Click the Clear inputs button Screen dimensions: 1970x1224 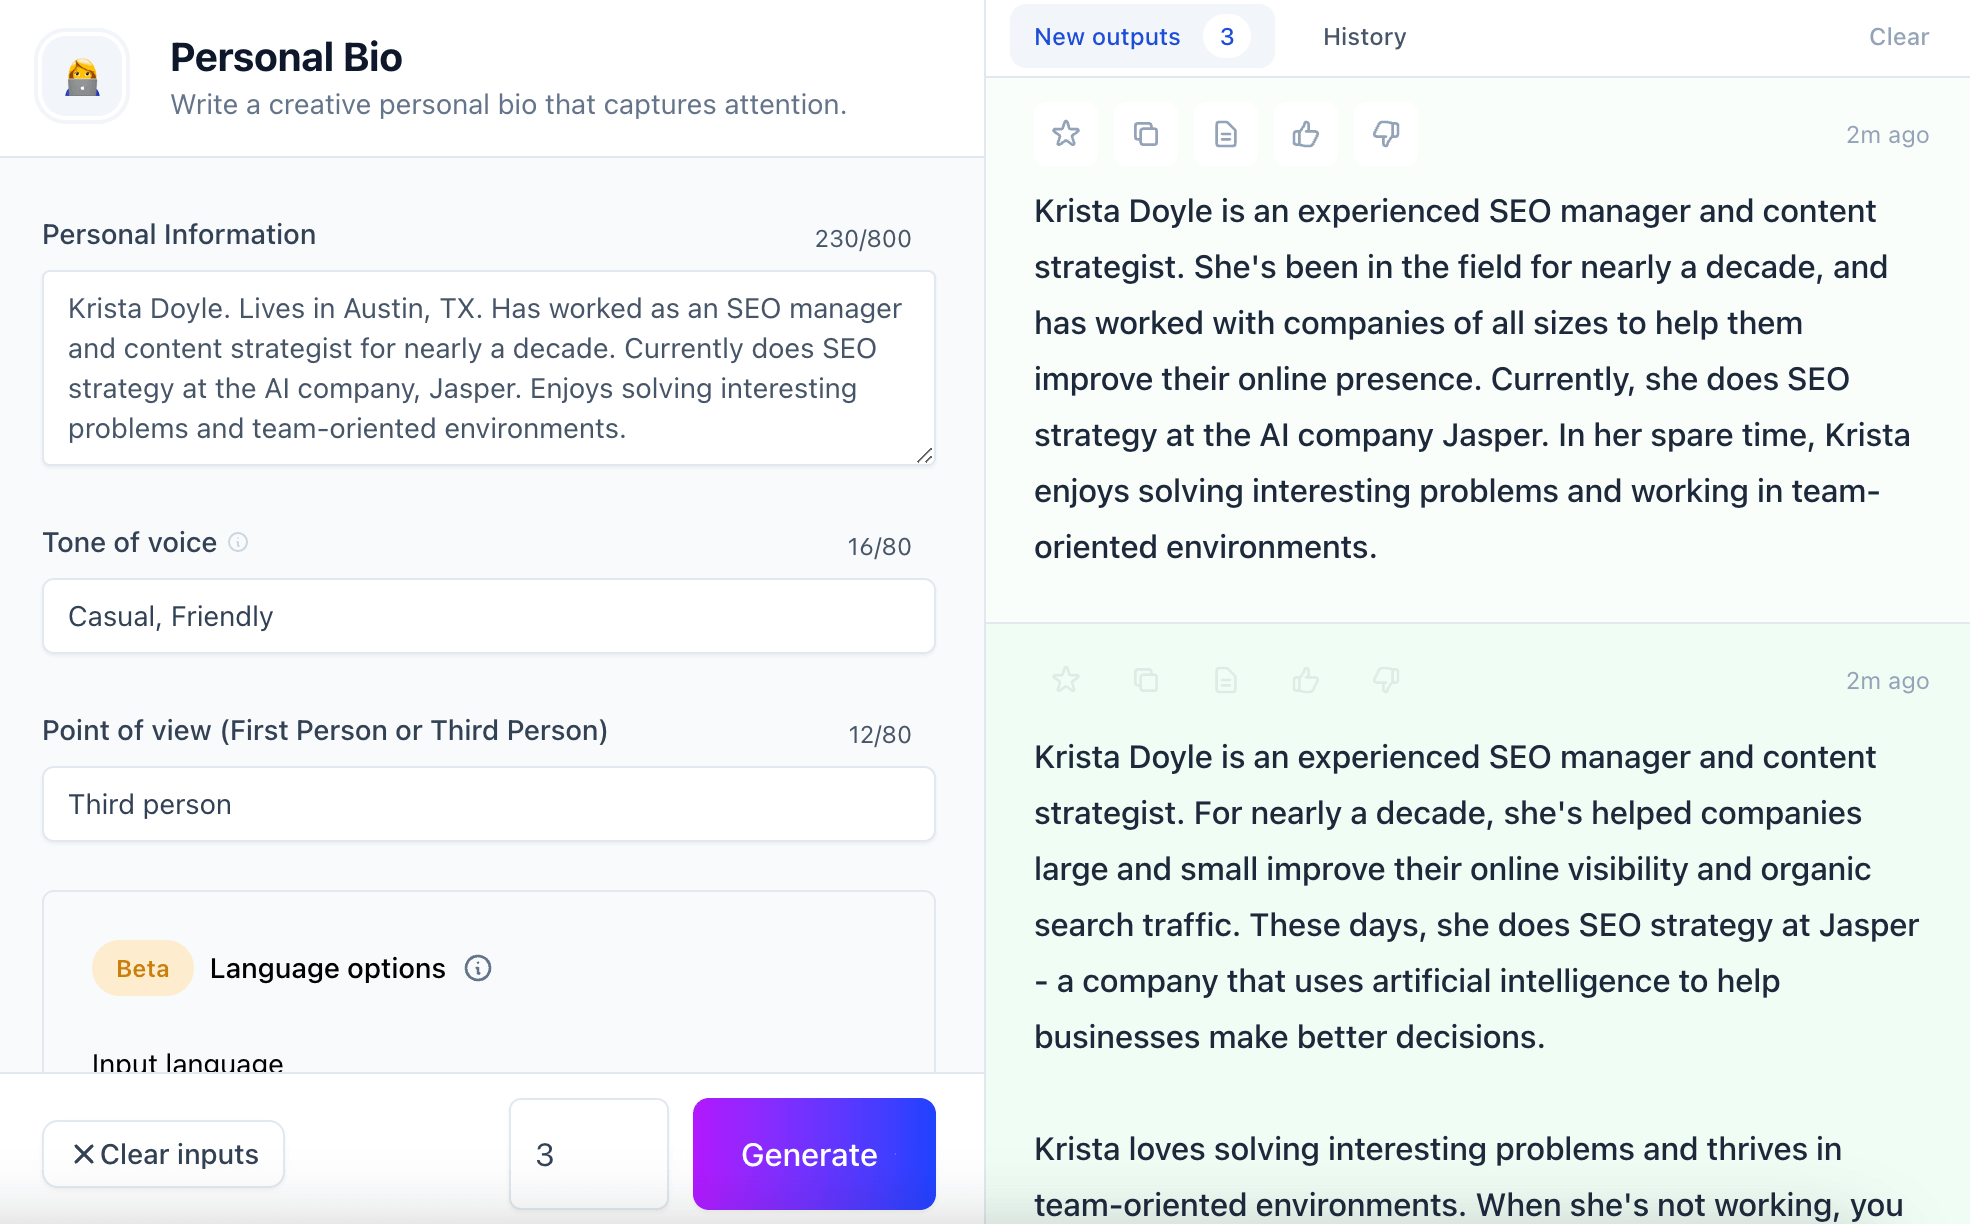click(x=164, y=1154)
